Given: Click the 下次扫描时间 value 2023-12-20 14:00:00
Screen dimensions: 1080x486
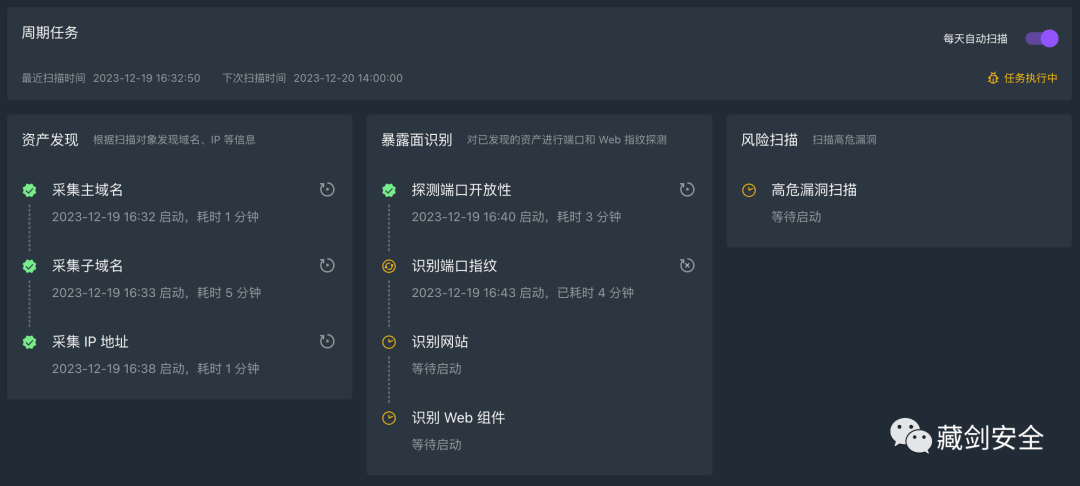Looking at the screenshot, I should [348, 78].
